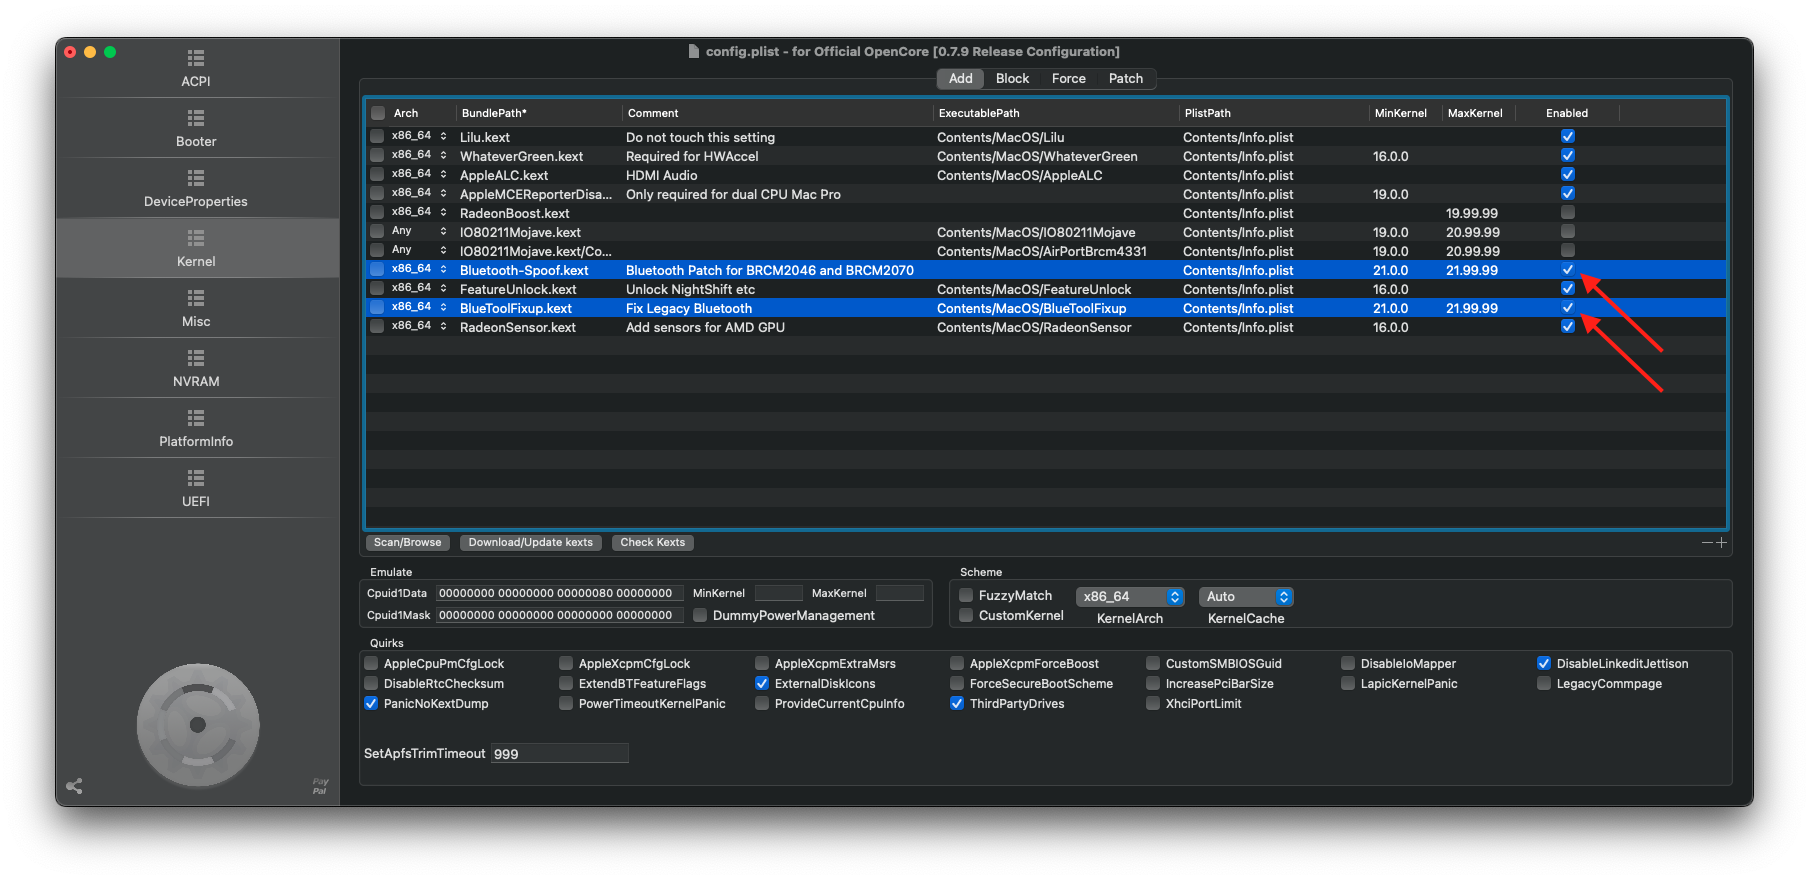
Task: Switch to the Patch tab
Action: 1125,79
